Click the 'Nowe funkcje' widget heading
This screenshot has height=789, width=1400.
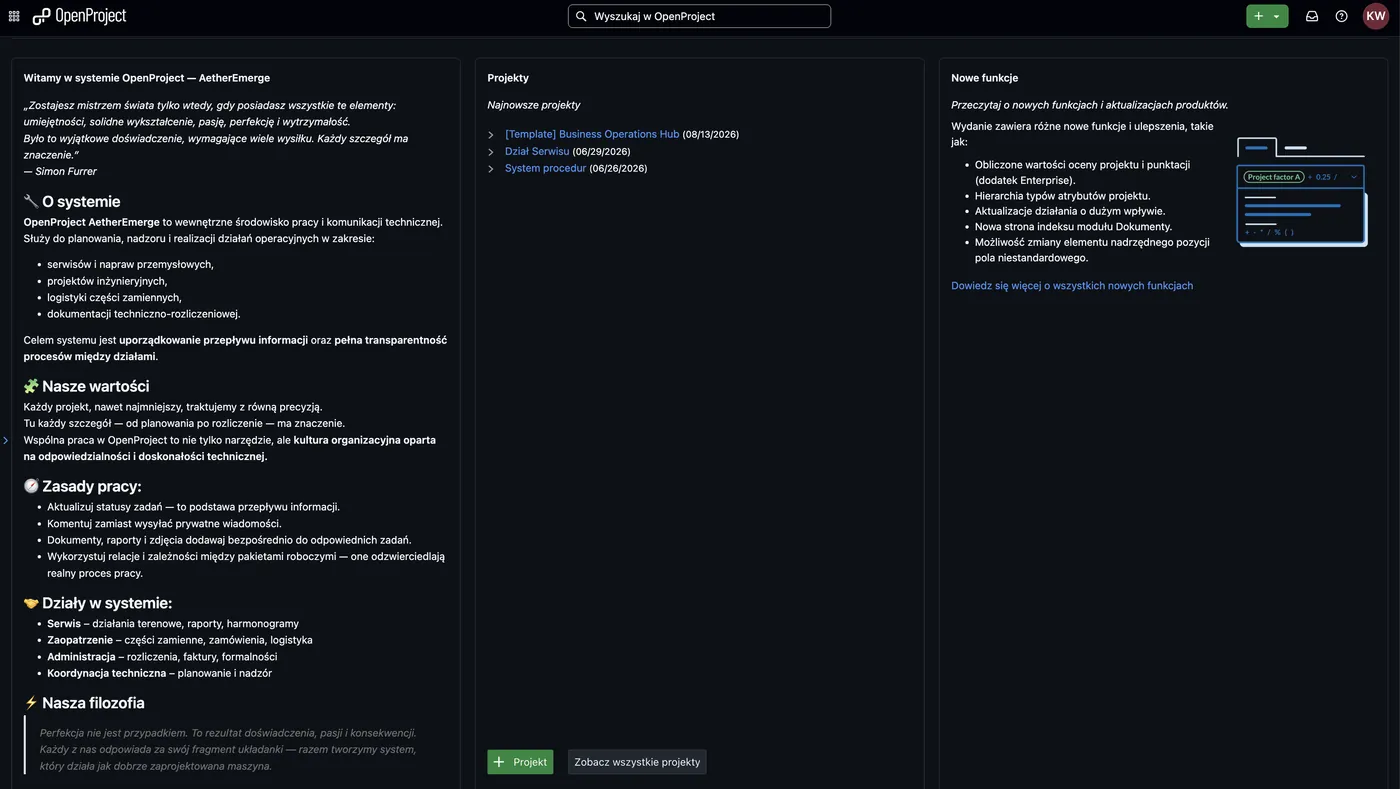tap(985, 78)
